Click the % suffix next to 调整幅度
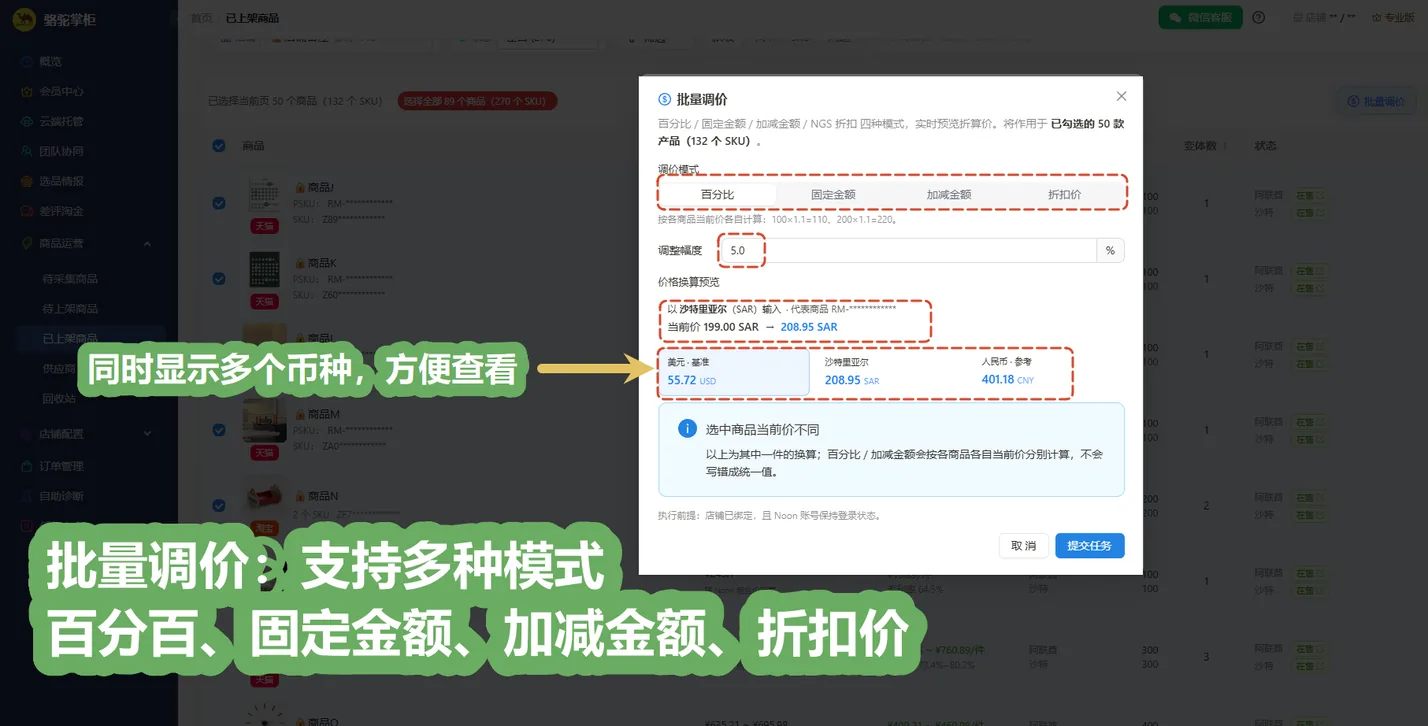Screen dimensions: 1428x726 [1110, 250]
